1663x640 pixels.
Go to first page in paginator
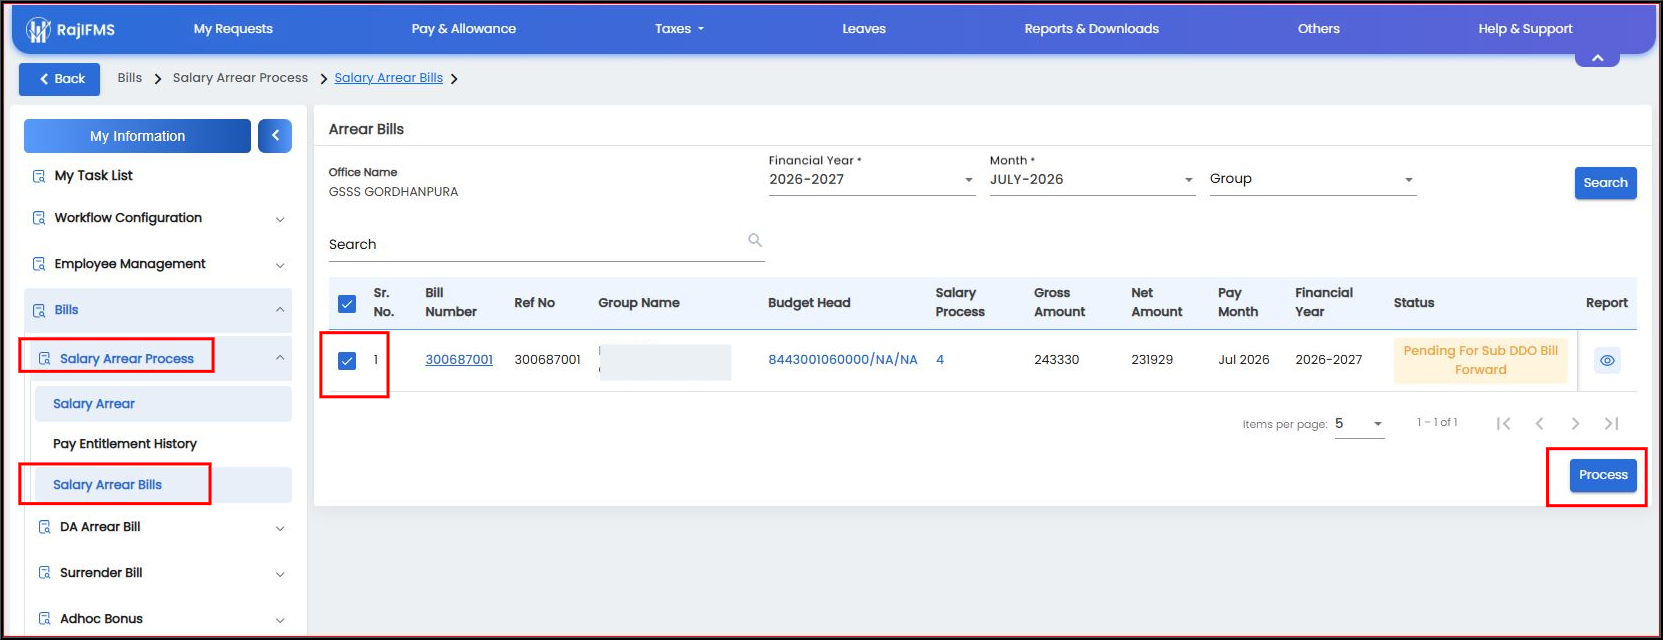[x=1503, y=424]
